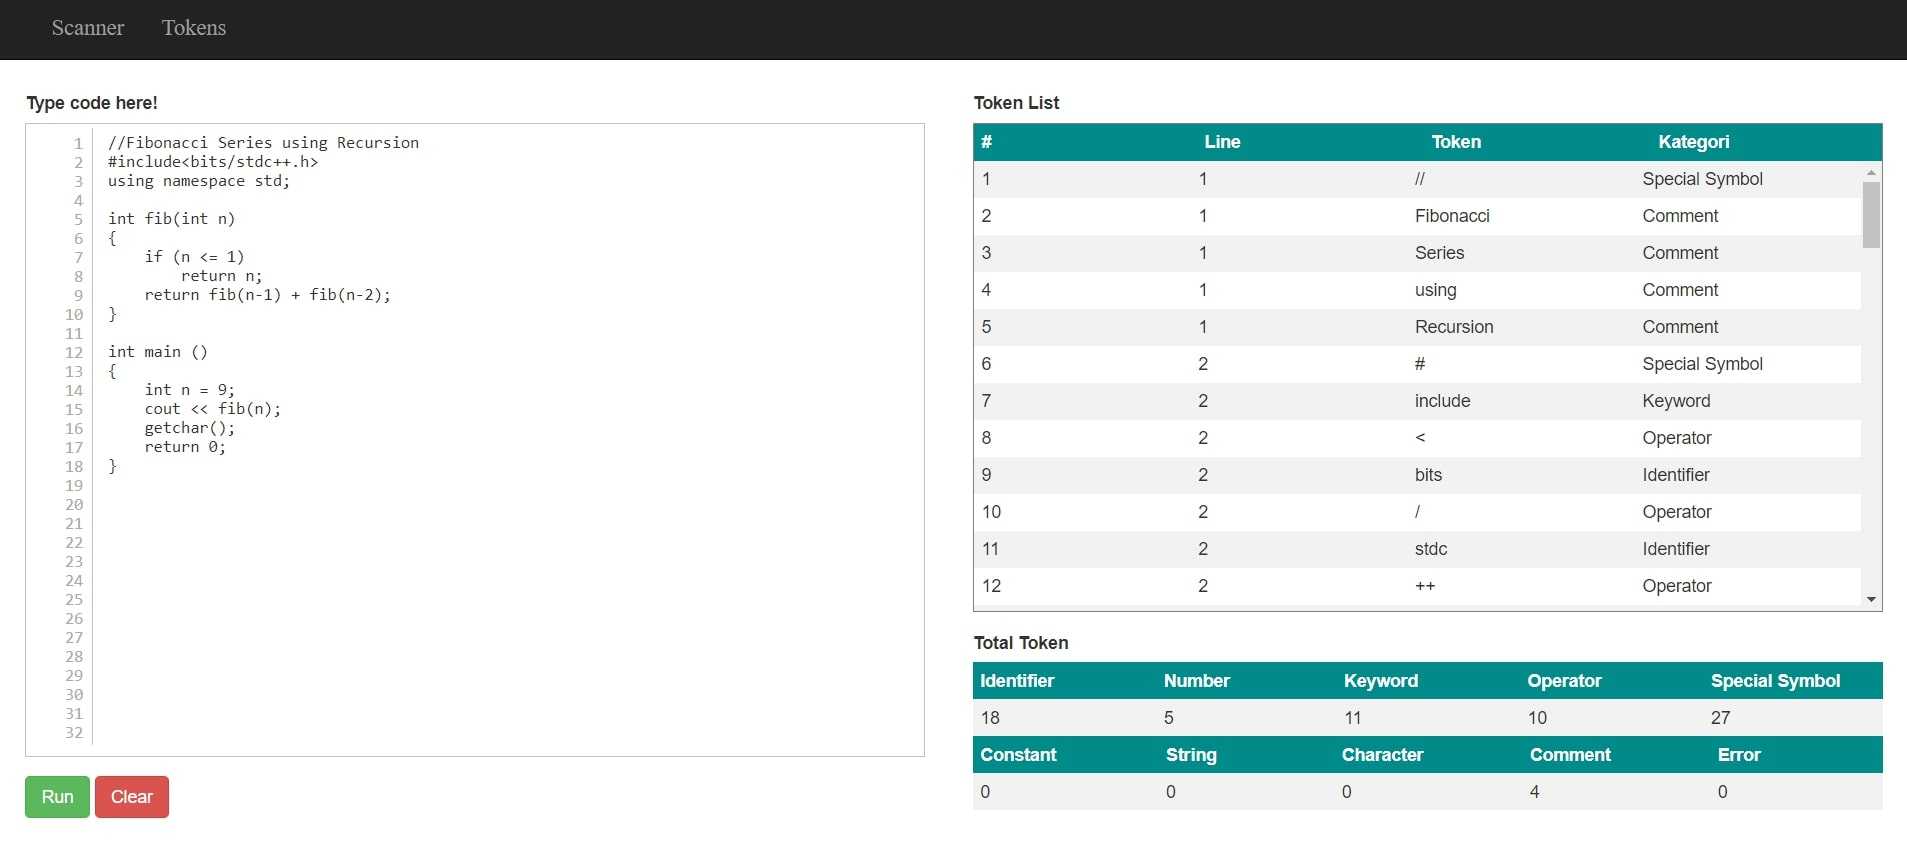This screenshot has width=1907, height=848.
Task: Click the Special Symbol total header
Action: point(1775,681)
